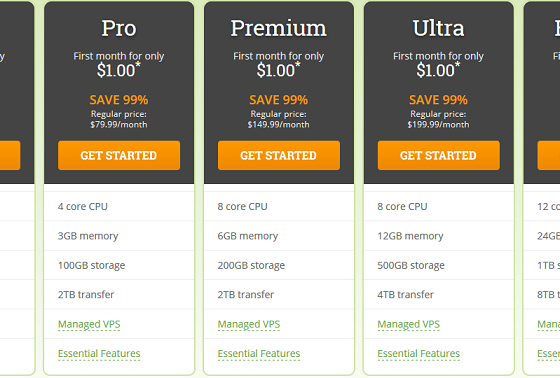Click the Ultra plan title
The height and width of the screenshot is (378, 560).
pyautogui.click(x=439, y=28)
